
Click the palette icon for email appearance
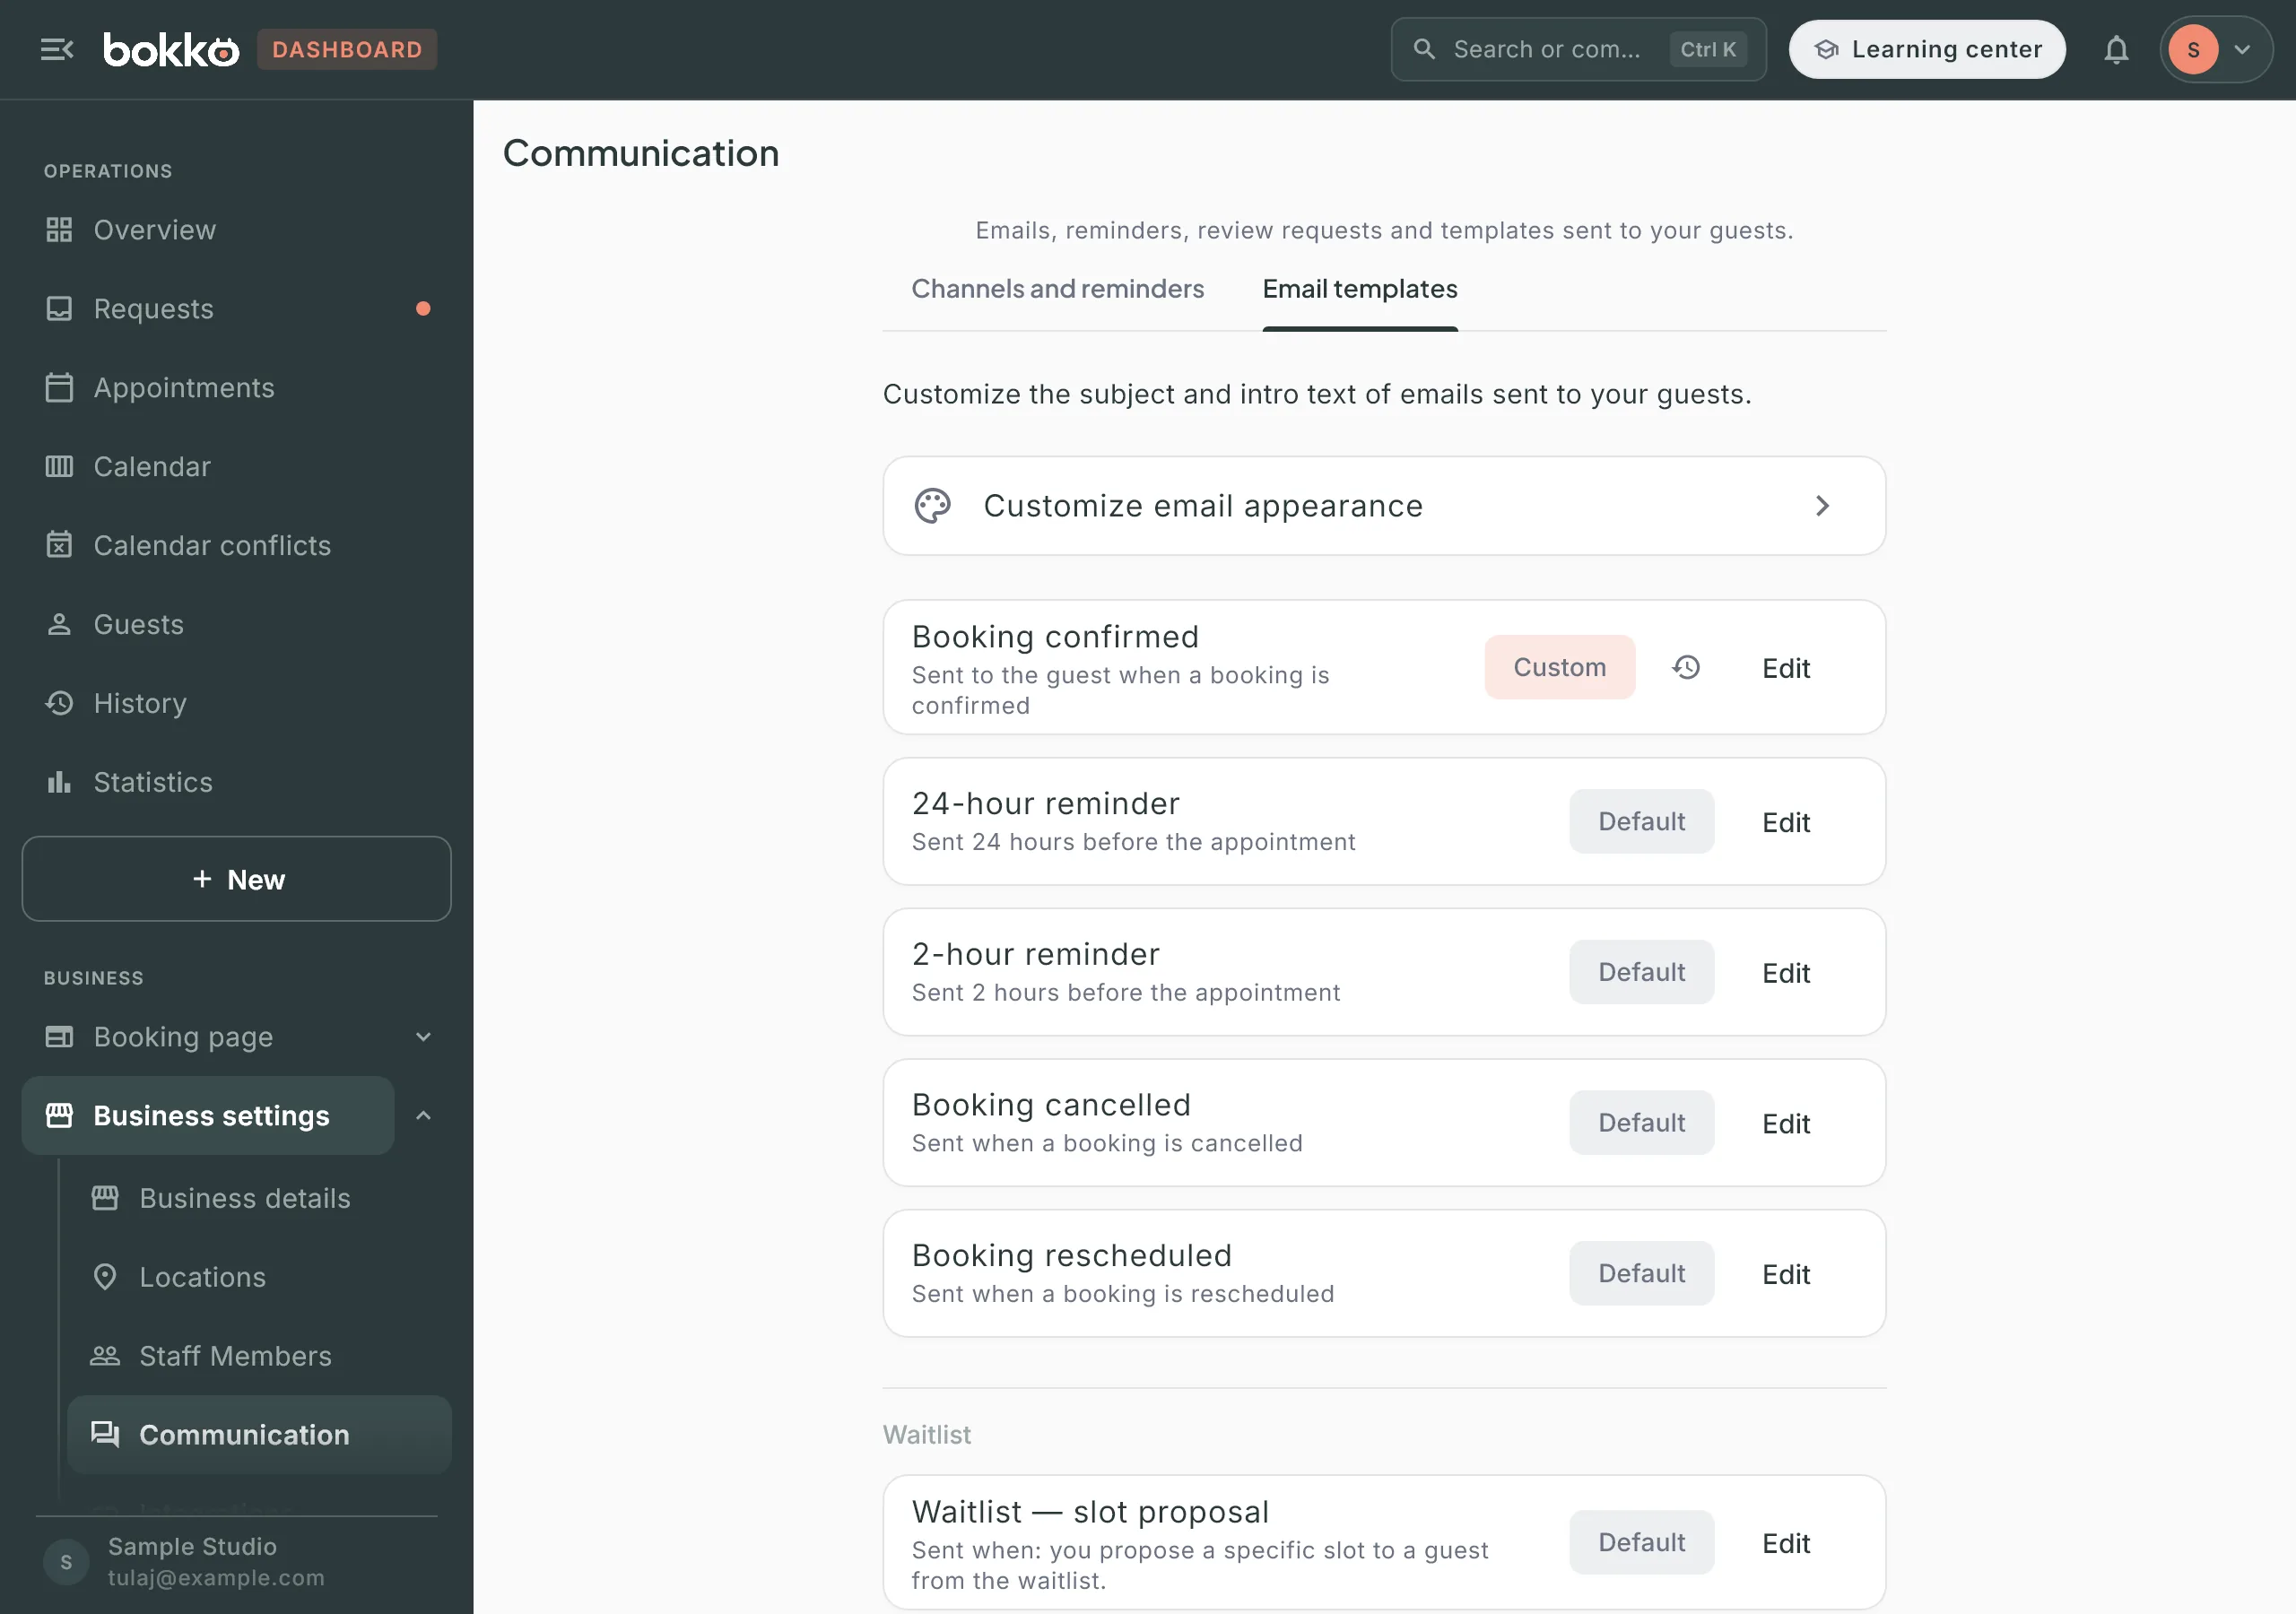[x=932, y=506]
